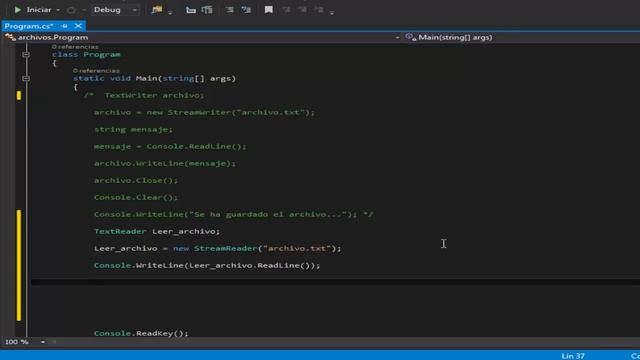640x360 pixels.
Task: Click the commented 'string mensaje;' line
Action: click(133, 129)
